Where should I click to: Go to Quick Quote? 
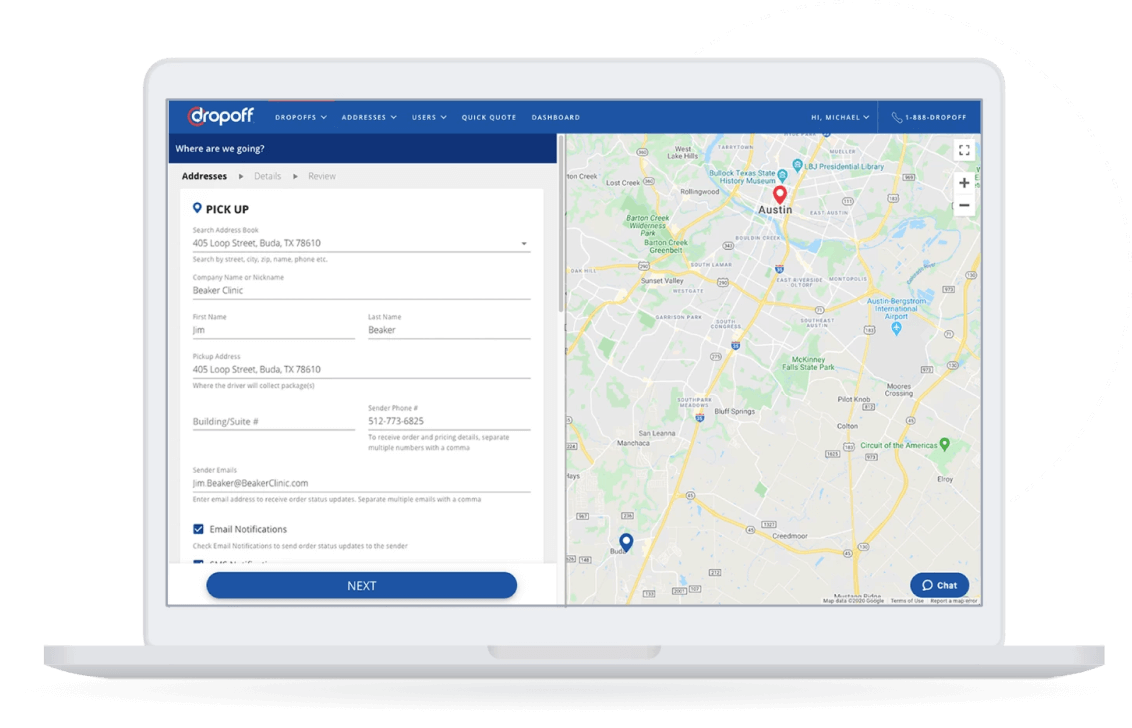[489, 118]
